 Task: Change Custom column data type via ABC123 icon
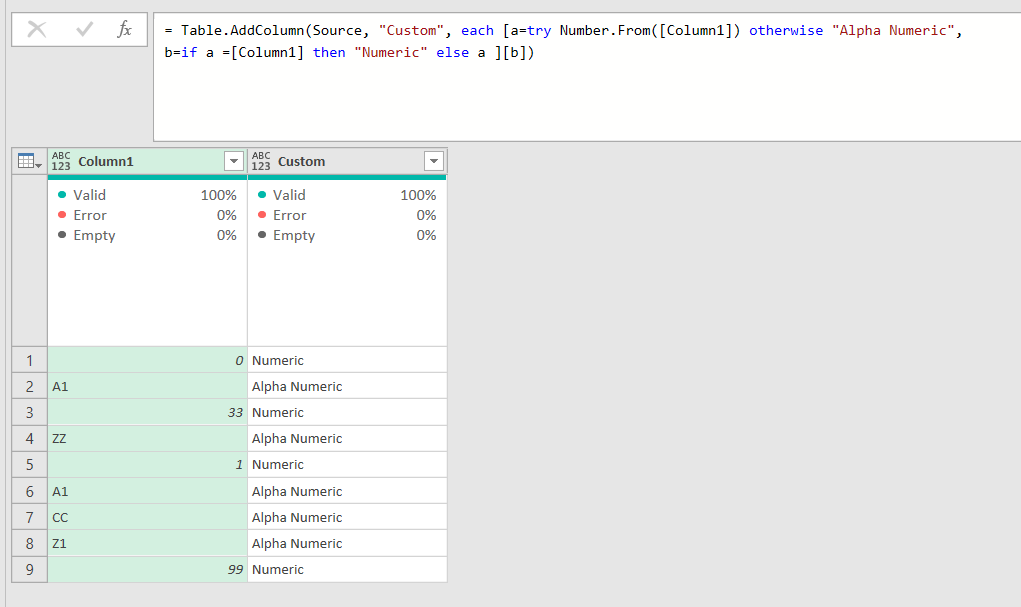260,161
